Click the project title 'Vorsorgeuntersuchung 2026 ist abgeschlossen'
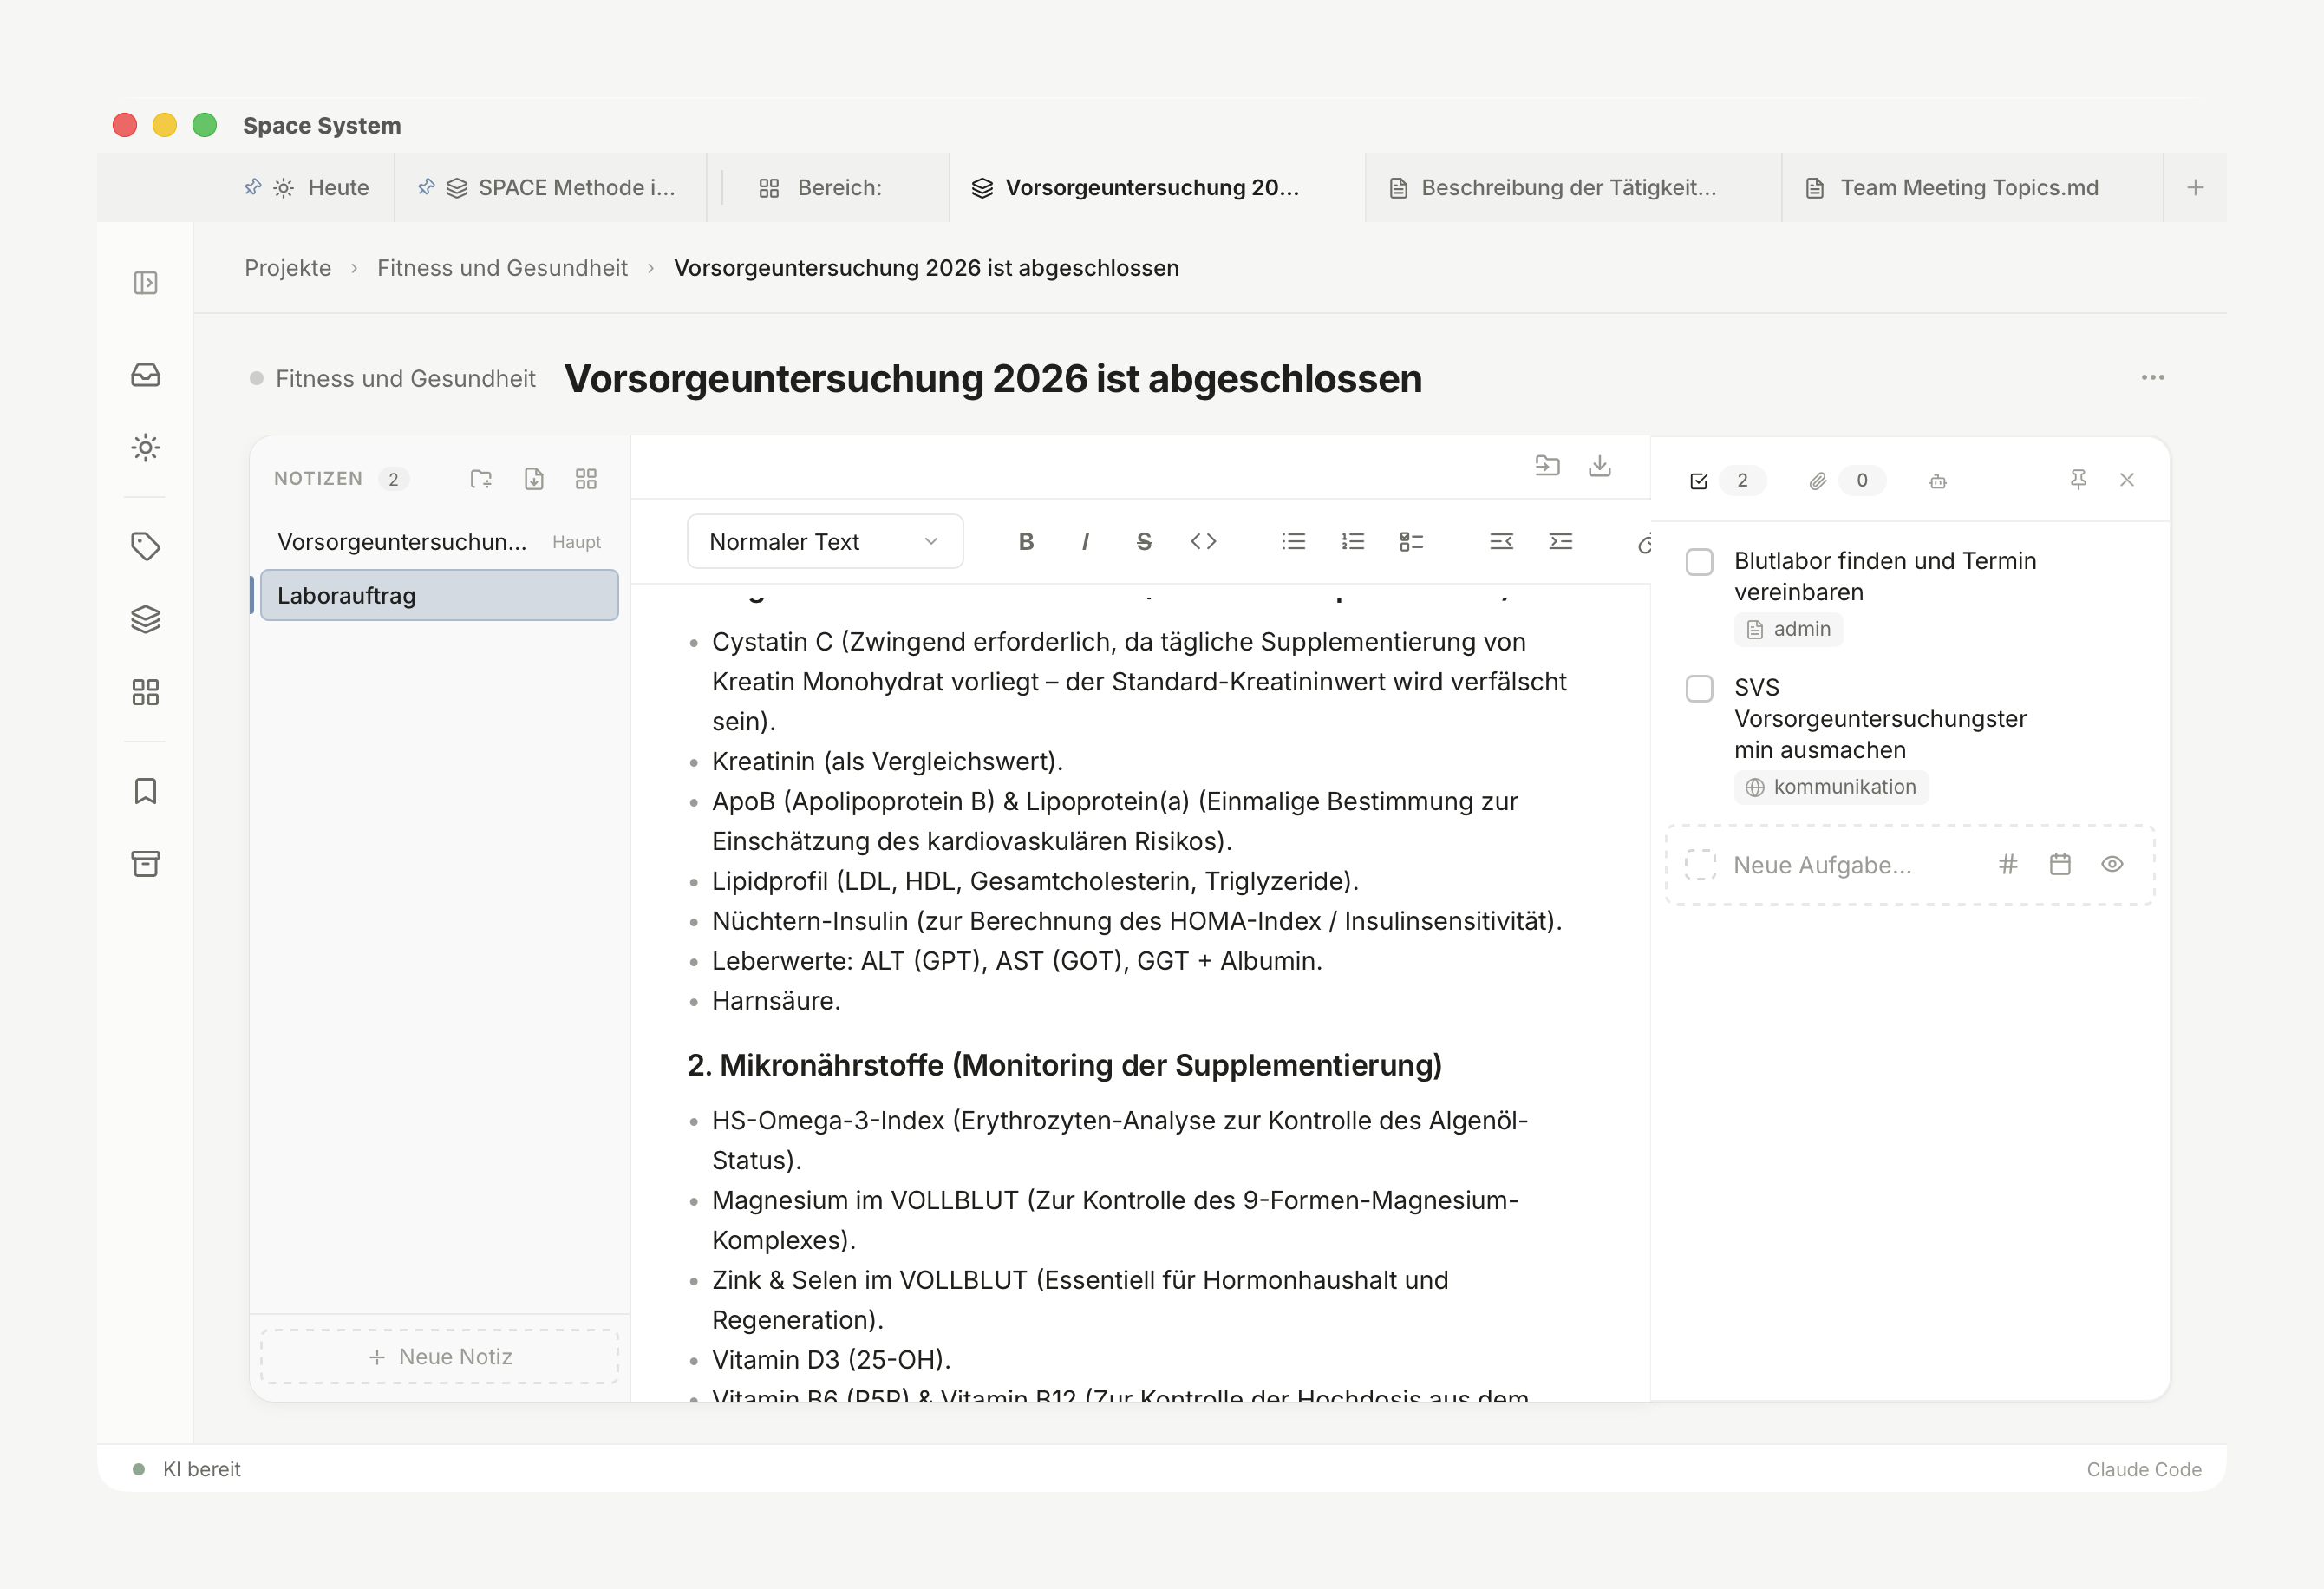This screenshot has width=2324, height=1589. point(993,379)
